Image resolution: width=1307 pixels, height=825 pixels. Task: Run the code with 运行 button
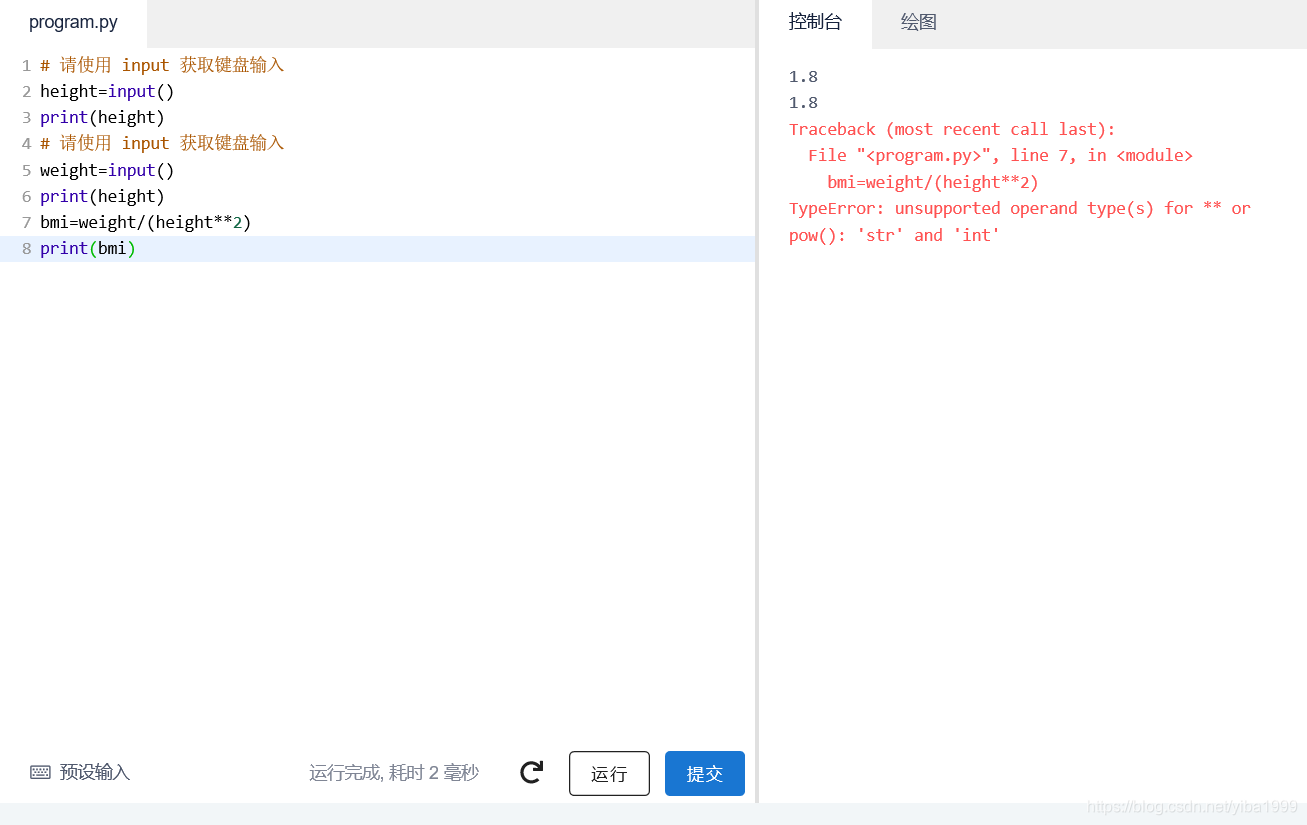point(609,773)
